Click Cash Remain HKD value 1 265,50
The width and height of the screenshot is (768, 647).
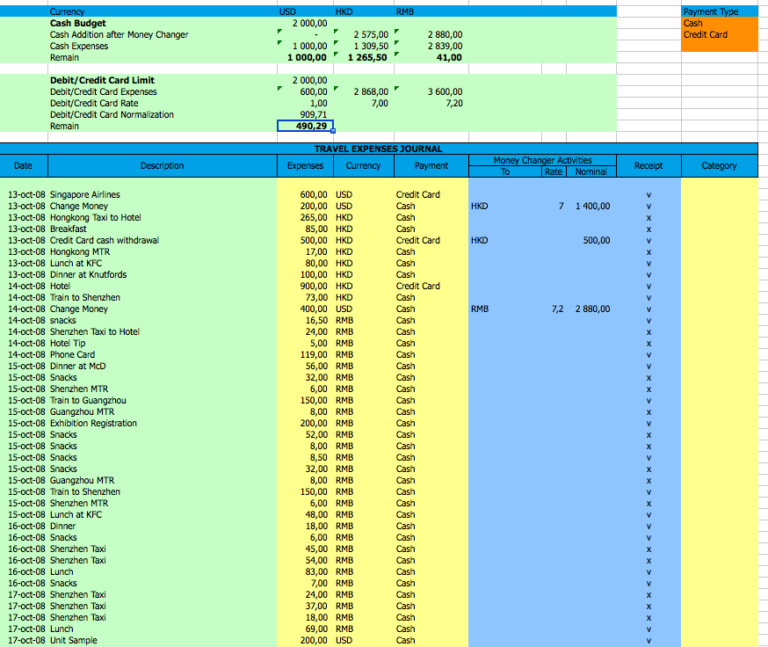pyautogui.click(x=367, y=57)
